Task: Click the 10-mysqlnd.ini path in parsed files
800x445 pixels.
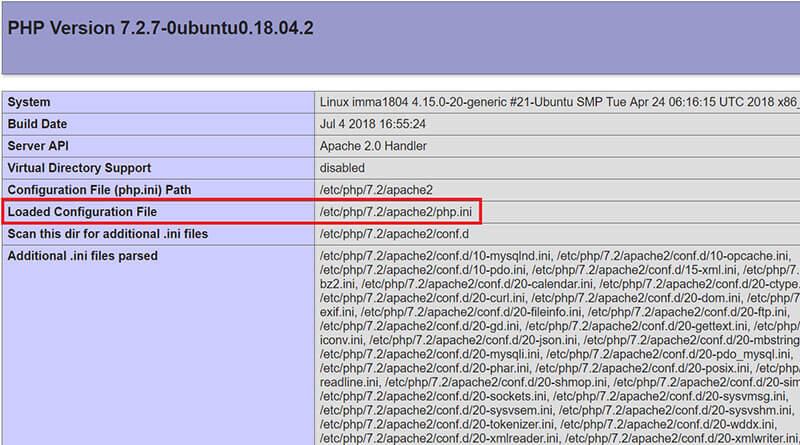Action: (x=436, y=256)
